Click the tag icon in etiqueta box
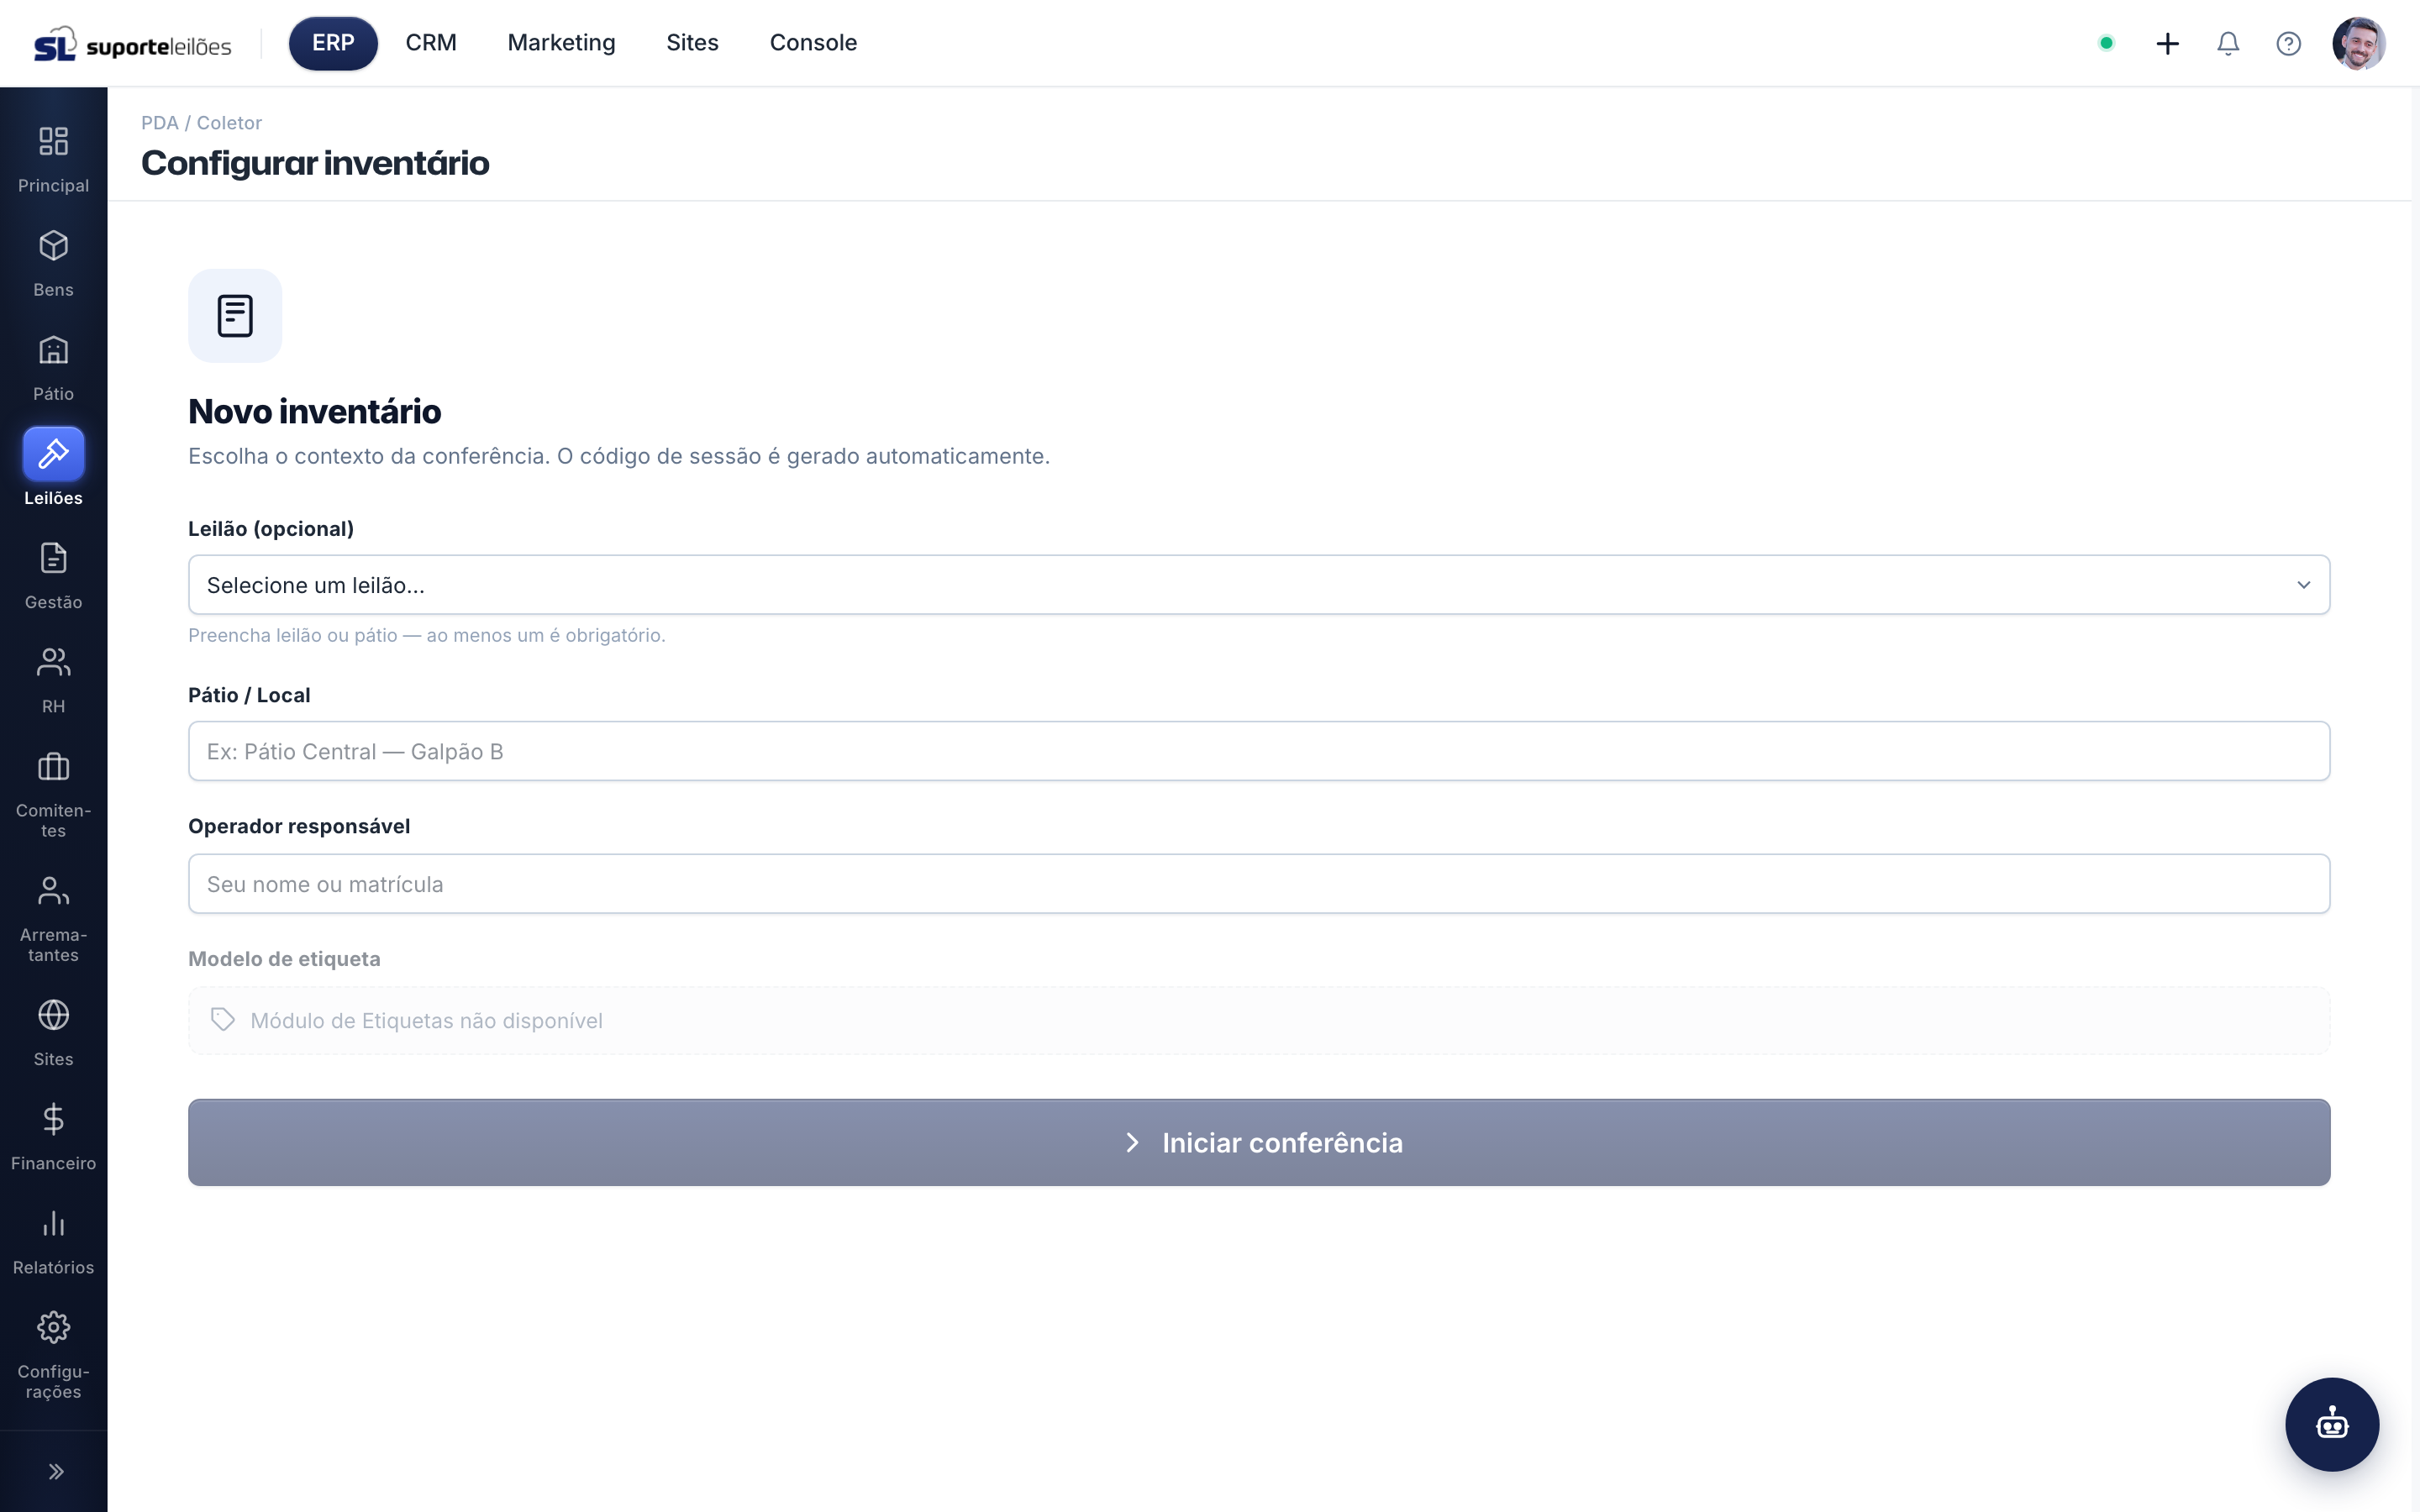2420x1512 pixels. pos(223,1020)
